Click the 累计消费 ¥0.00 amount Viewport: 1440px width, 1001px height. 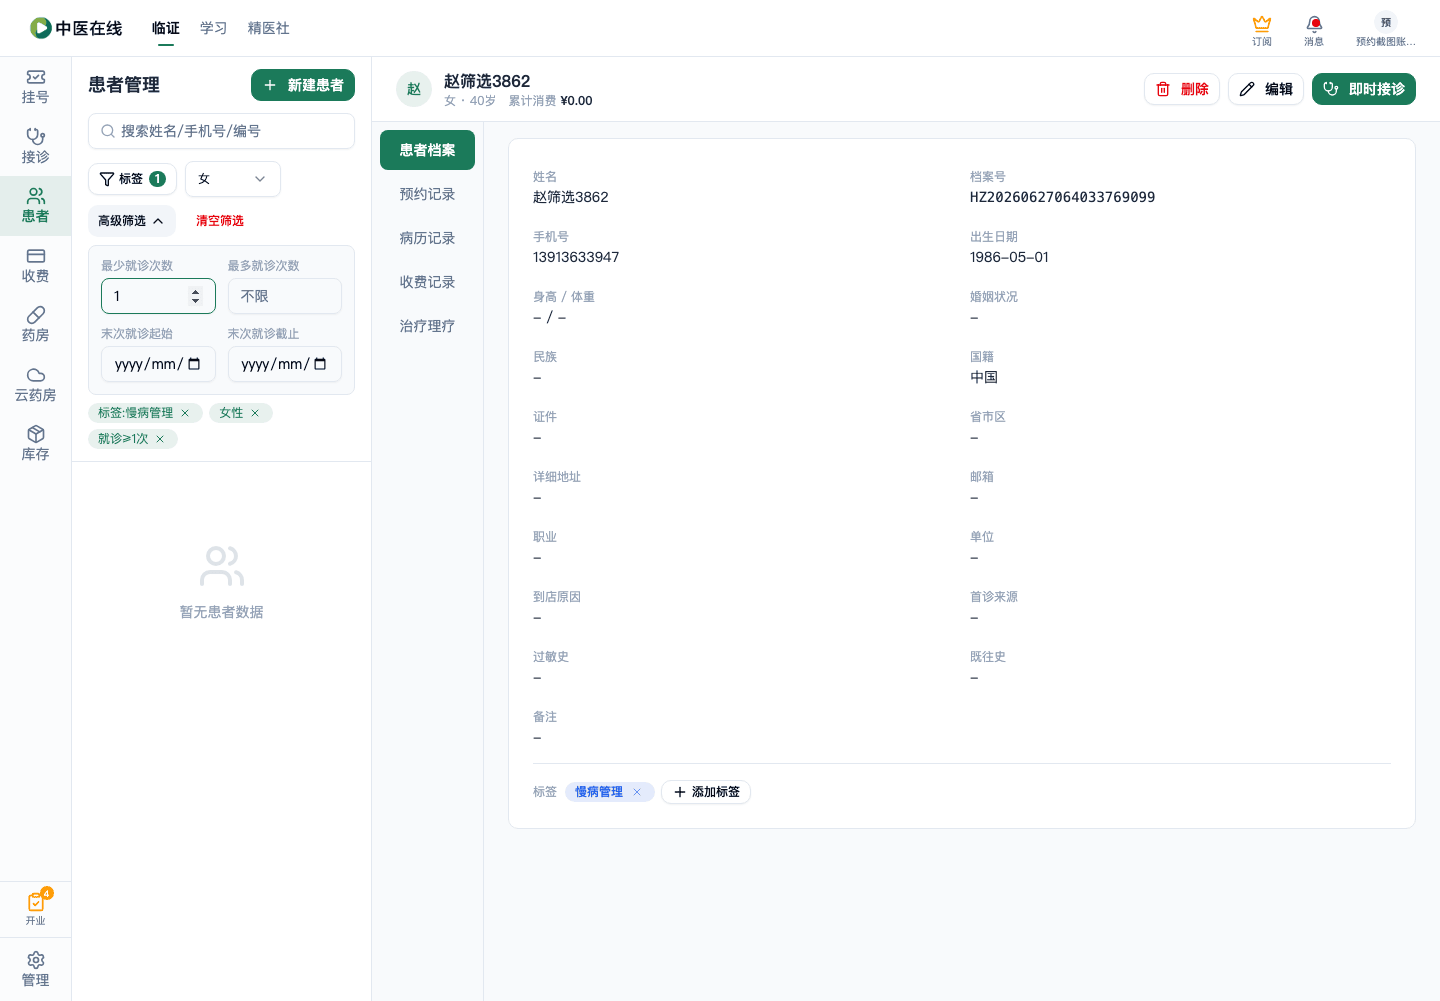click(x=576, y=101)
